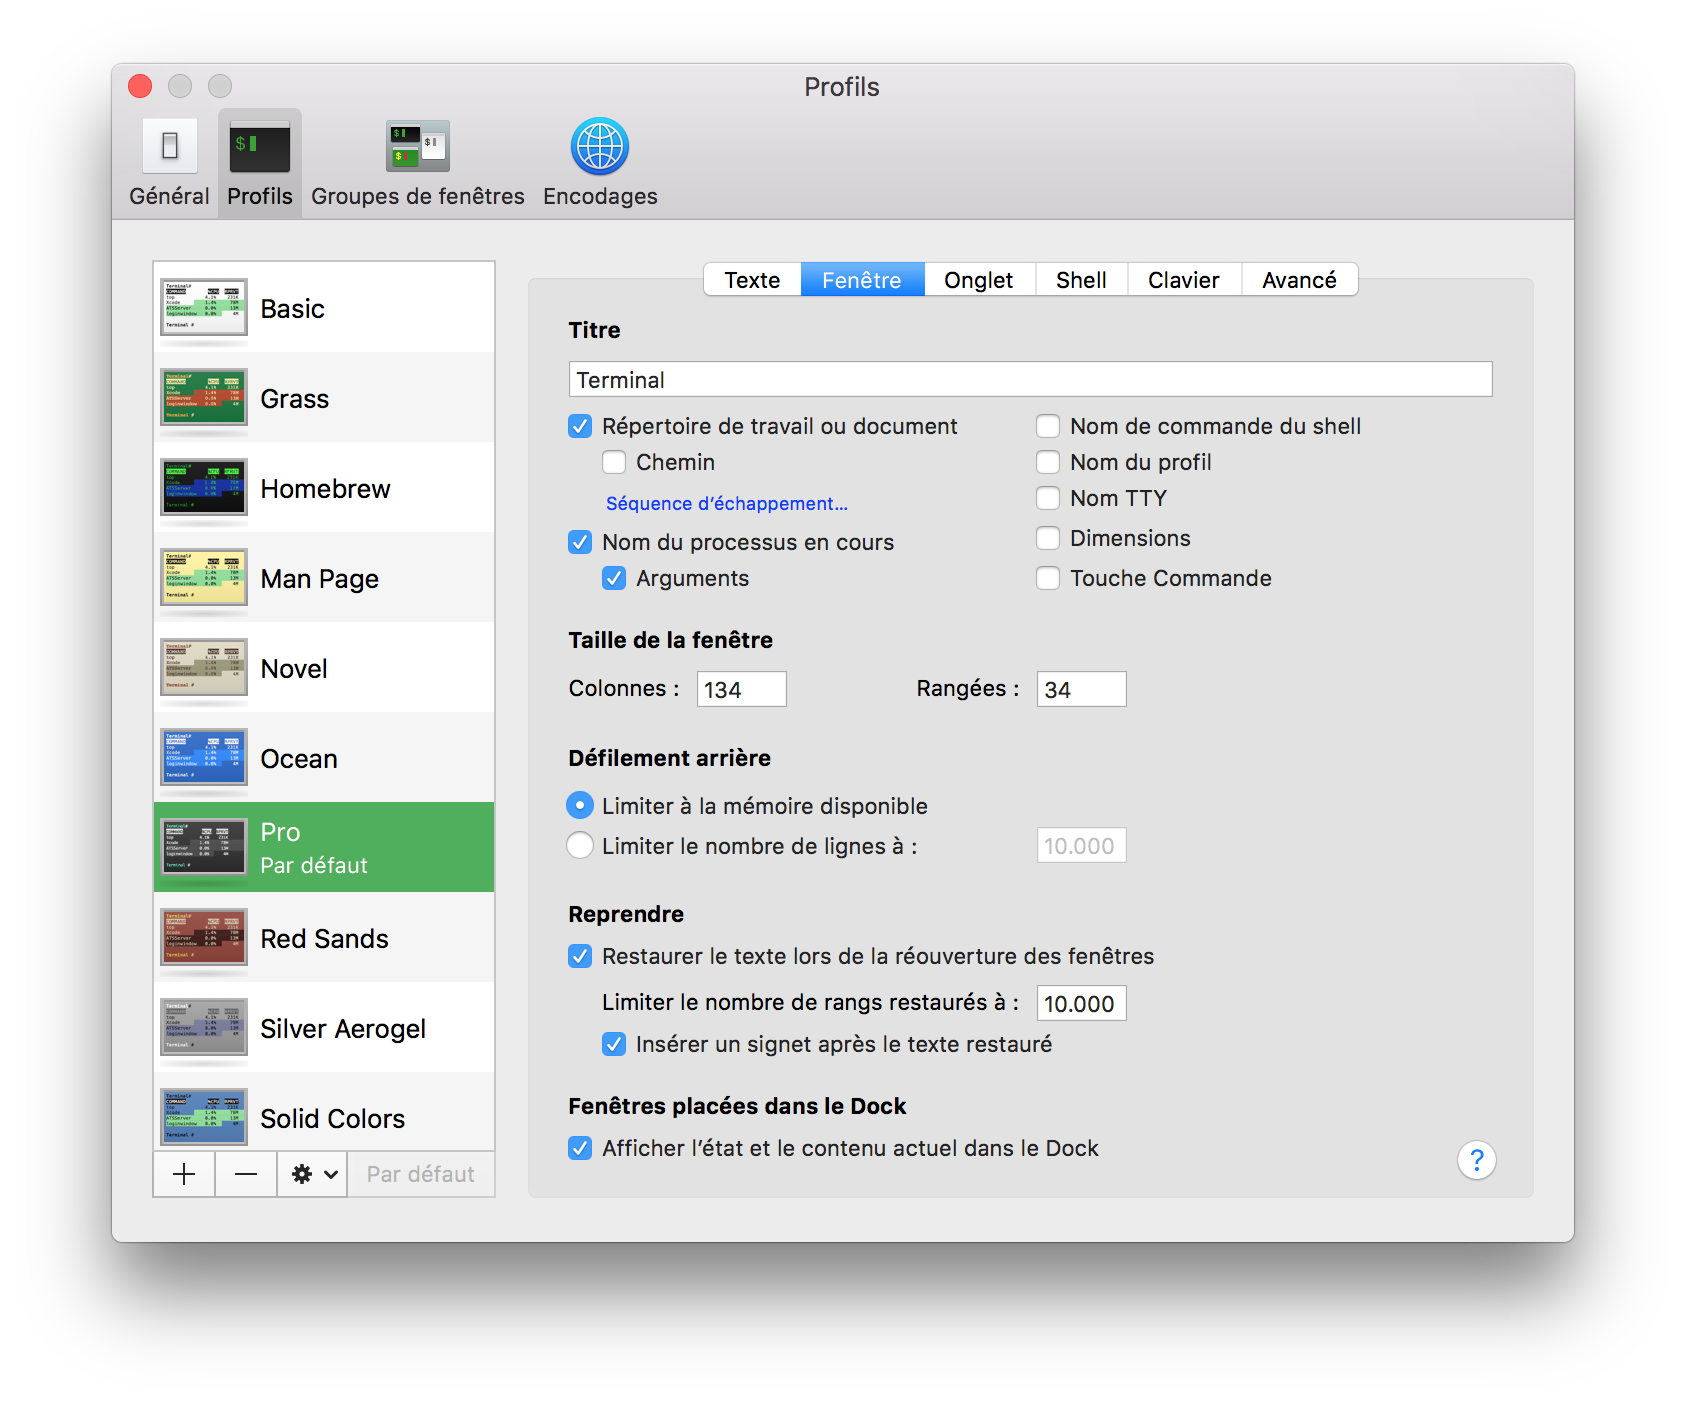1686x1402 pixels.
Task: Open the help question mark
Action: pos(1477,1160)
